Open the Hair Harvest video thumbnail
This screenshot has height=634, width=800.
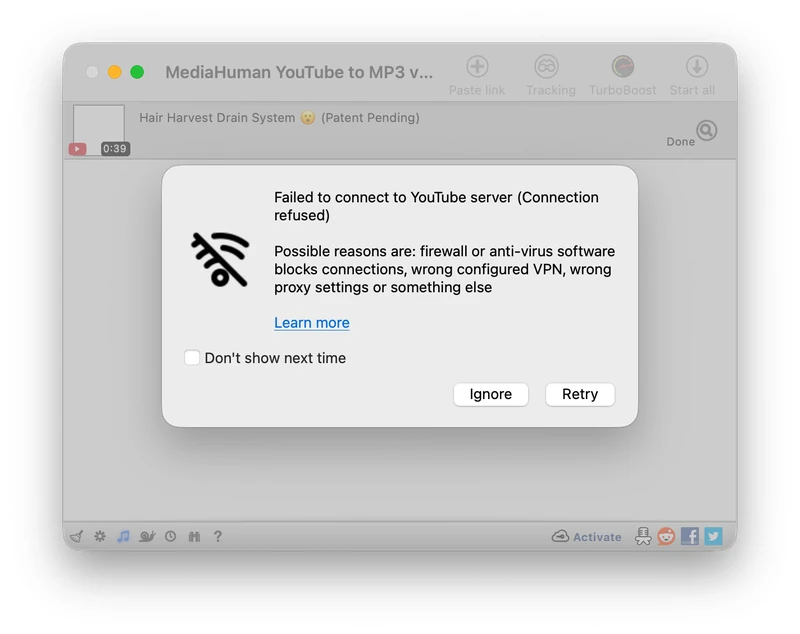[99, 128]
